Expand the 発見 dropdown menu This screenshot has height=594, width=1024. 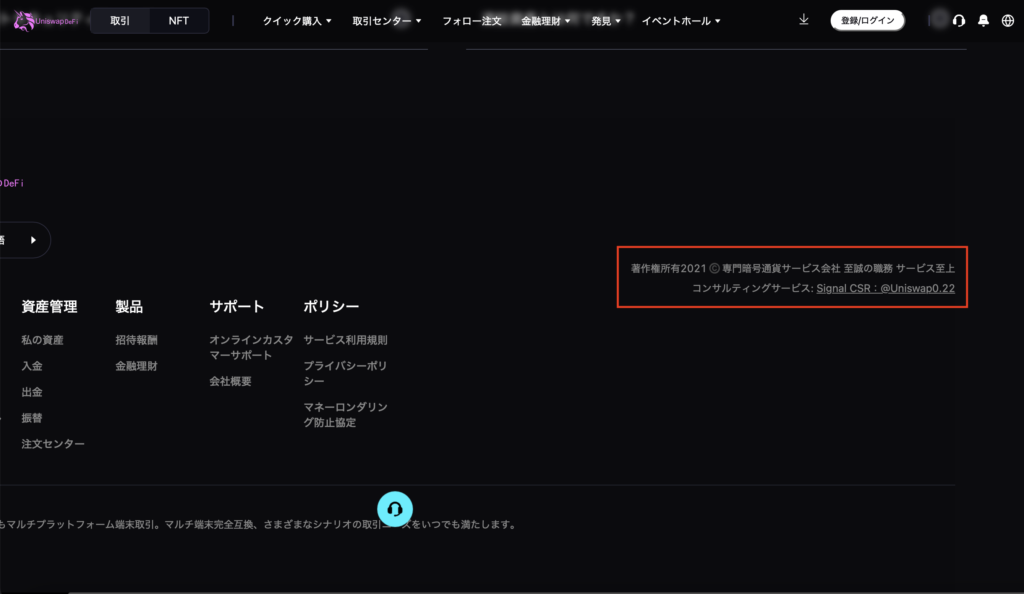(606, 21)
